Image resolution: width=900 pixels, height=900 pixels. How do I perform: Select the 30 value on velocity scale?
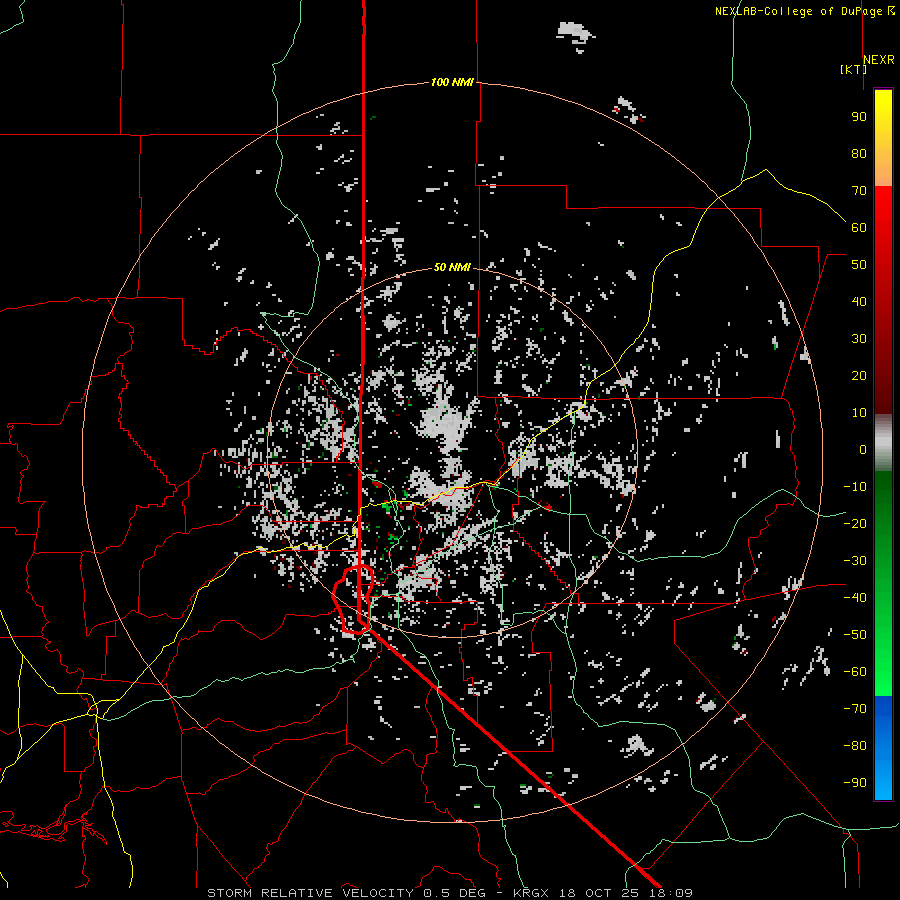point(859,339)
